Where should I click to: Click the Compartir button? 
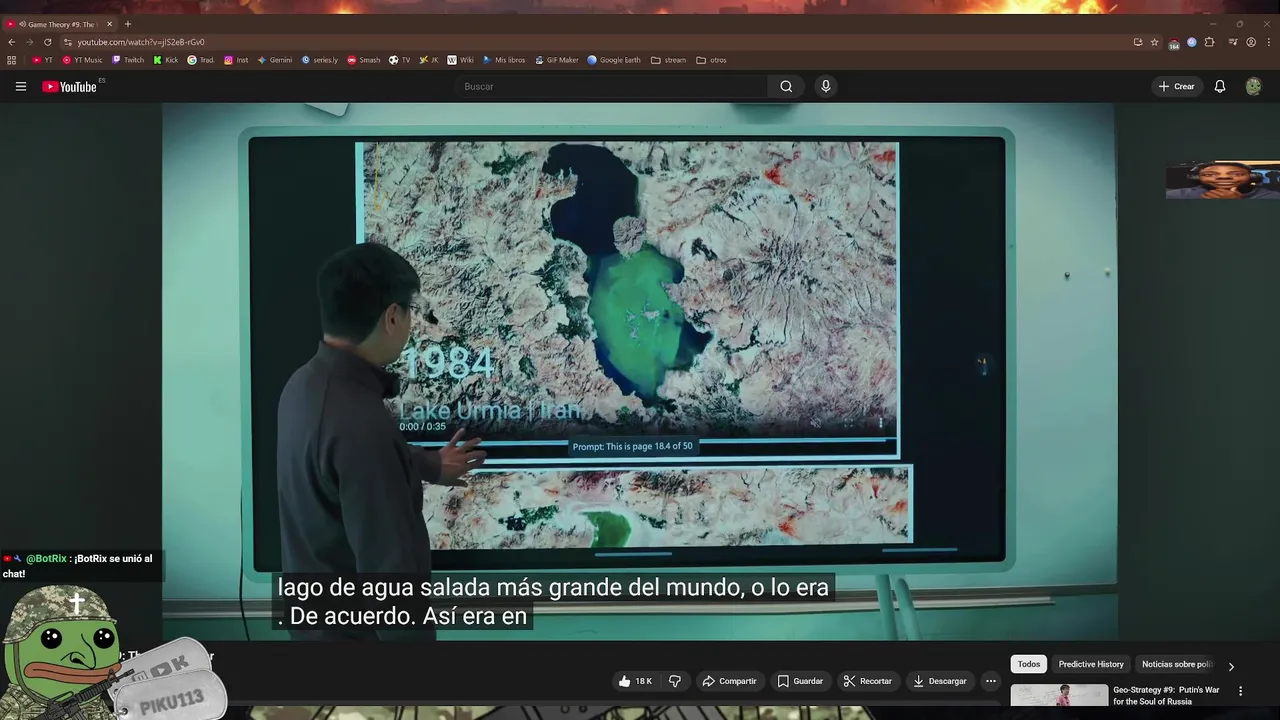[729, 681]
